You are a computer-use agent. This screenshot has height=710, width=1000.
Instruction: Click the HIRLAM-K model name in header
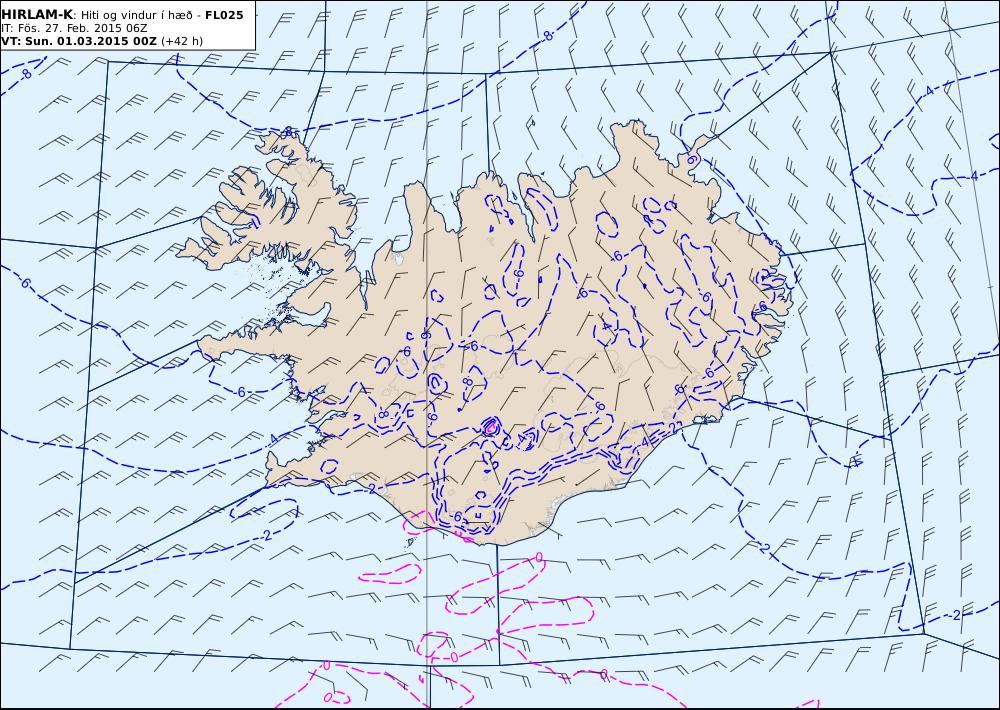click(37, 15)
